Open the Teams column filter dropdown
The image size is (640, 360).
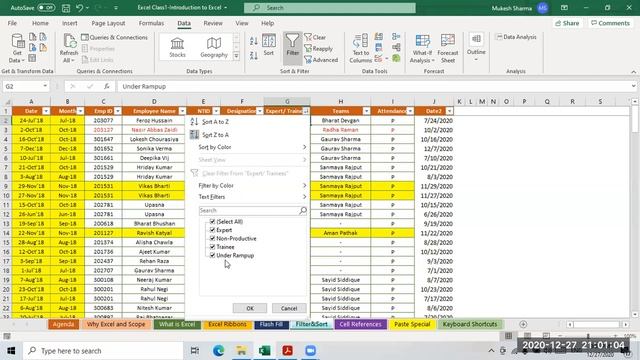pos(367,111)
